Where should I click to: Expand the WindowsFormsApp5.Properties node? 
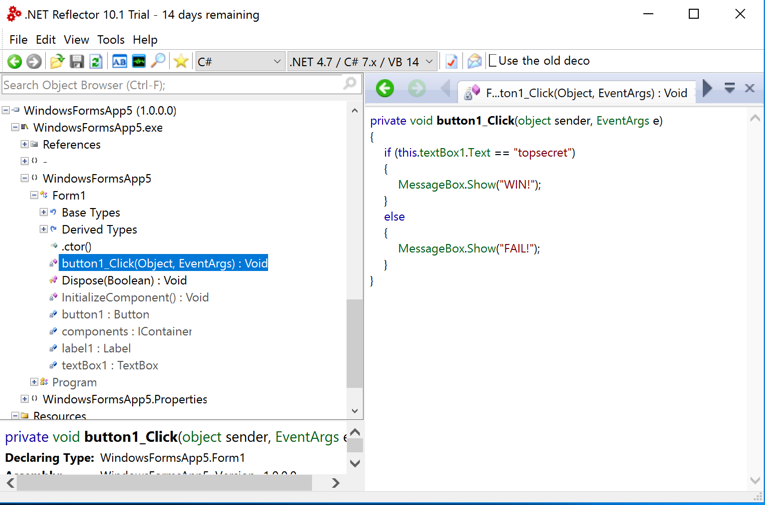(x=24, y=399)
